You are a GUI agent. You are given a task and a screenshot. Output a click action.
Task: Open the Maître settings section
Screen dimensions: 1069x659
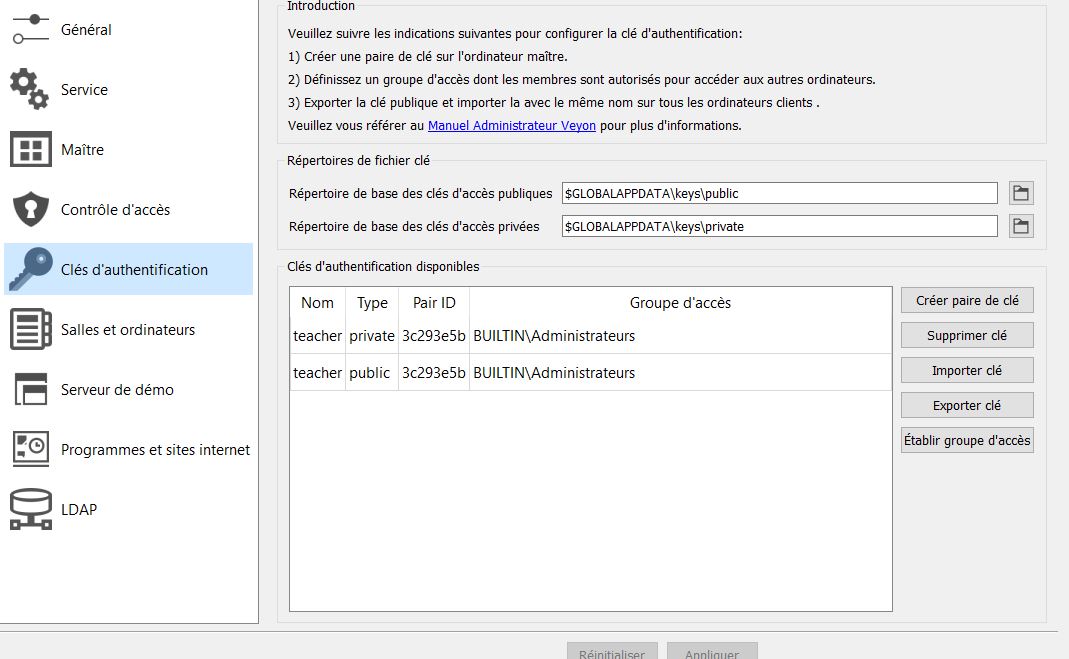point(82,149)
